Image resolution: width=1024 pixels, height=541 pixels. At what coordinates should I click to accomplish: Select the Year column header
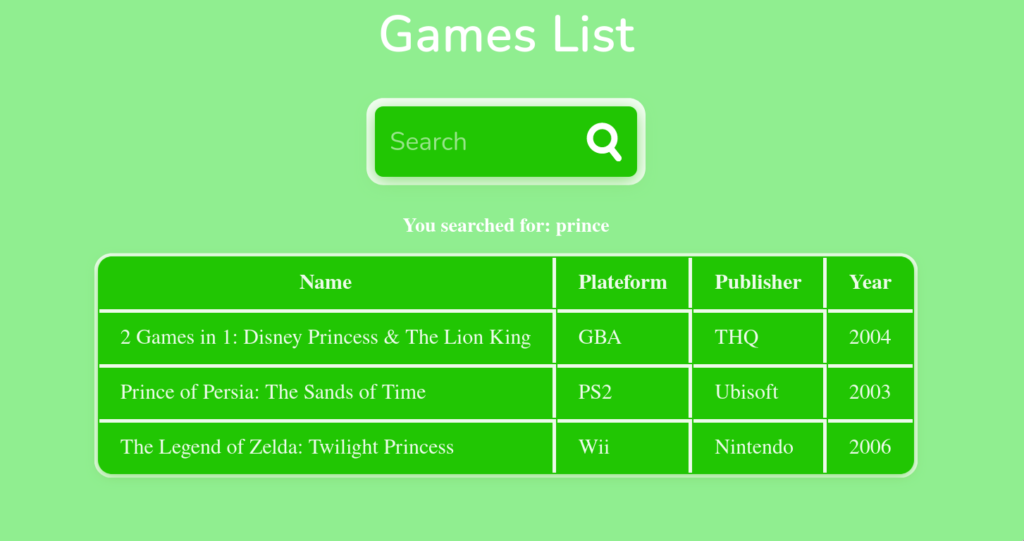pos(870,282)
